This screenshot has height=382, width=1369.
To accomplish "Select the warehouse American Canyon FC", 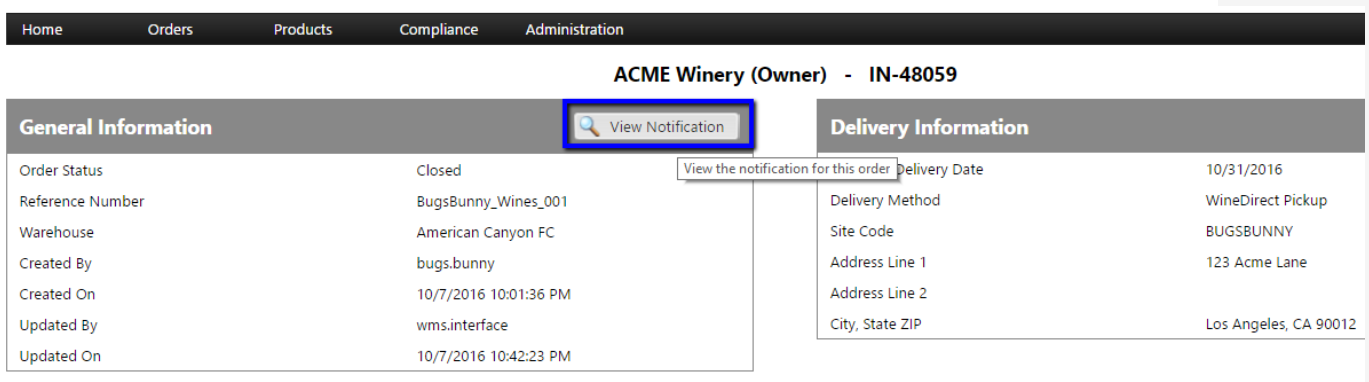I will click(485, 232).
